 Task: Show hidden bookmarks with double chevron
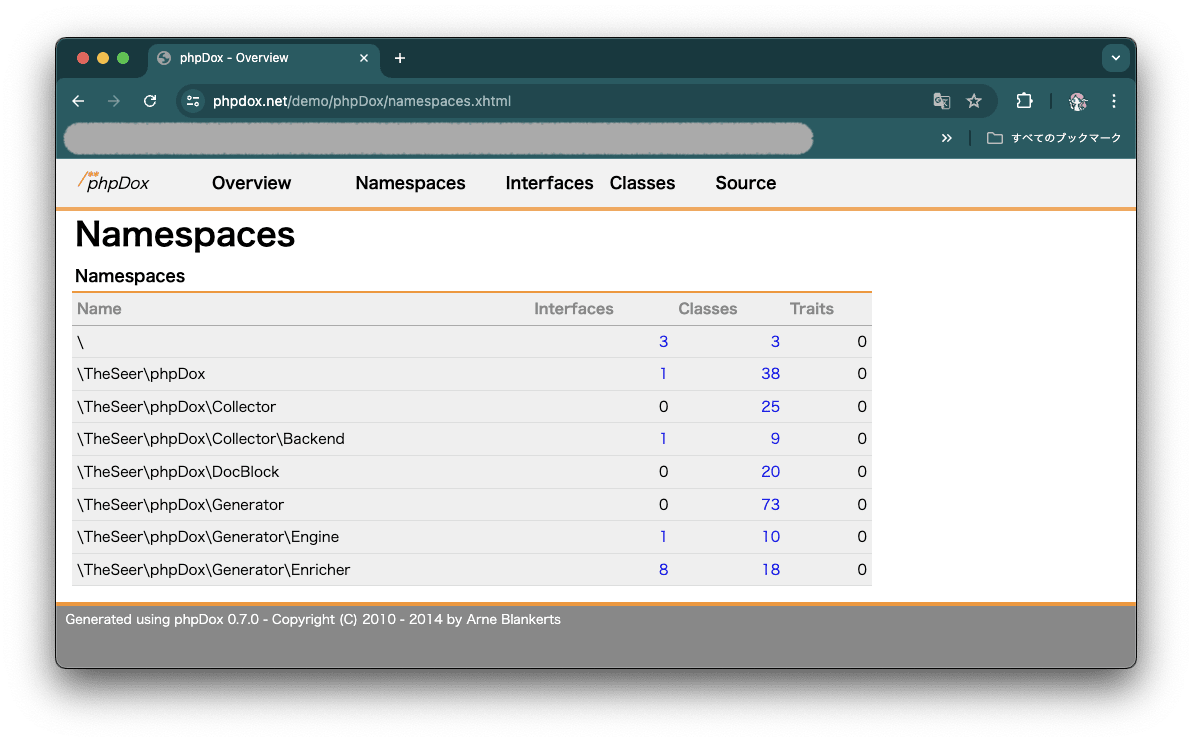pos(946,138)
